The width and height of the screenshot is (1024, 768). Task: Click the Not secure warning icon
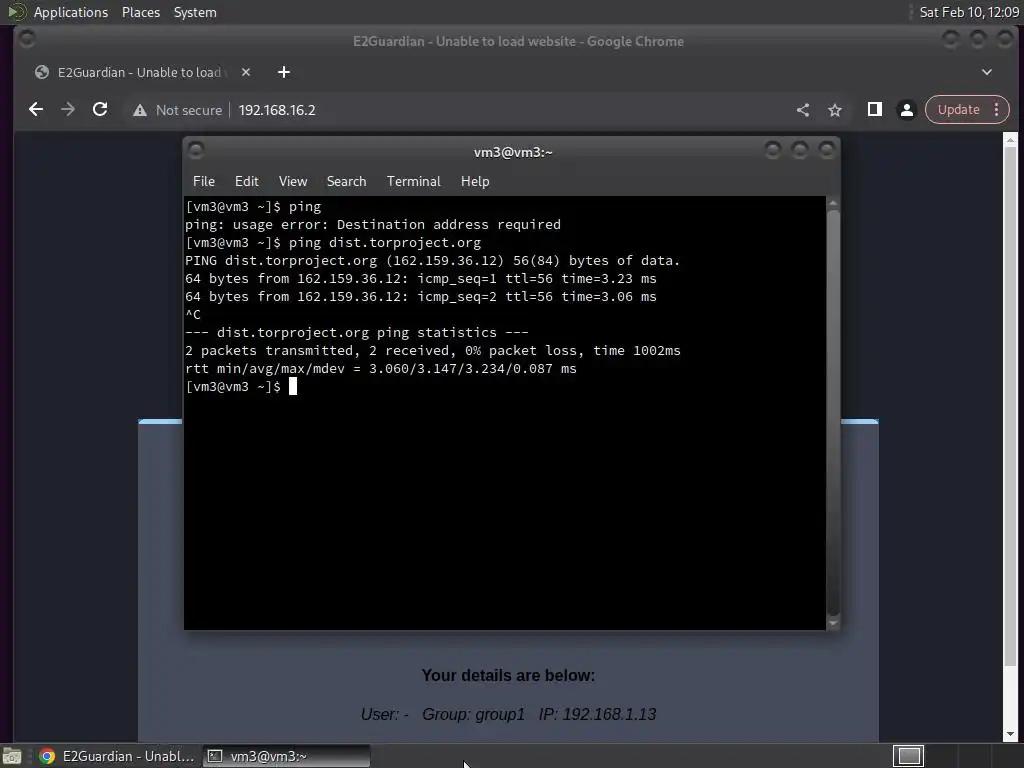pyautogui.click(x=140, y=110)
